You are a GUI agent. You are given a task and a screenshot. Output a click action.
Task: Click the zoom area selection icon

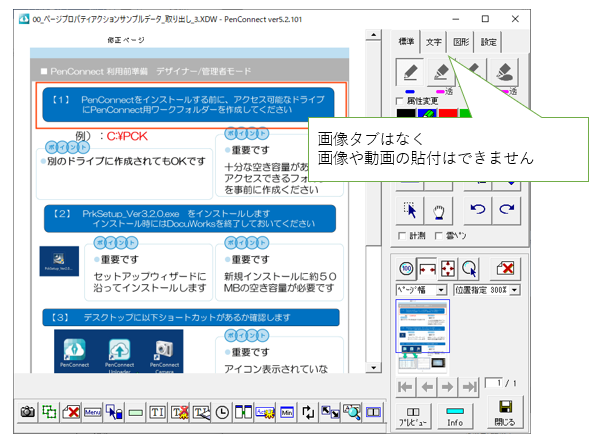[x=469, y=268]
